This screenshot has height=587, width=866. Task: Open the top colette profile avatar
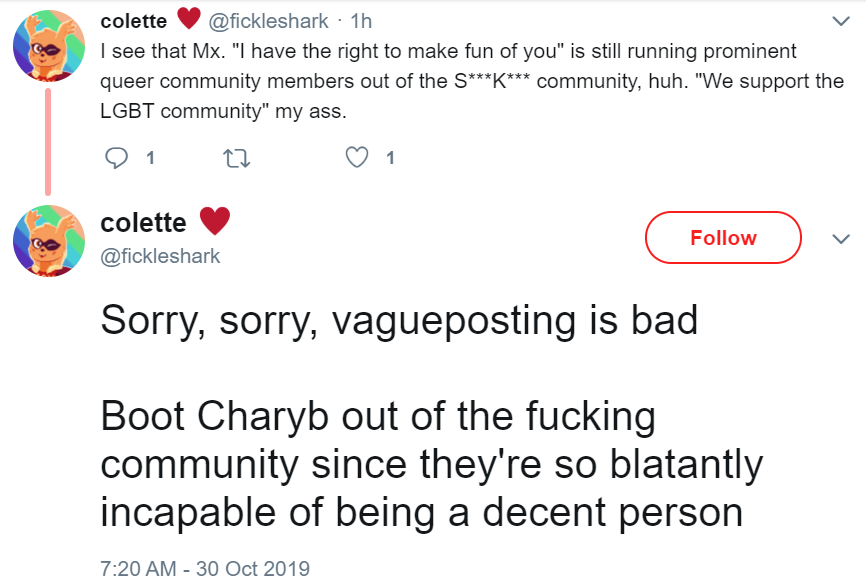pyautogui.click(x=47, y=47)
